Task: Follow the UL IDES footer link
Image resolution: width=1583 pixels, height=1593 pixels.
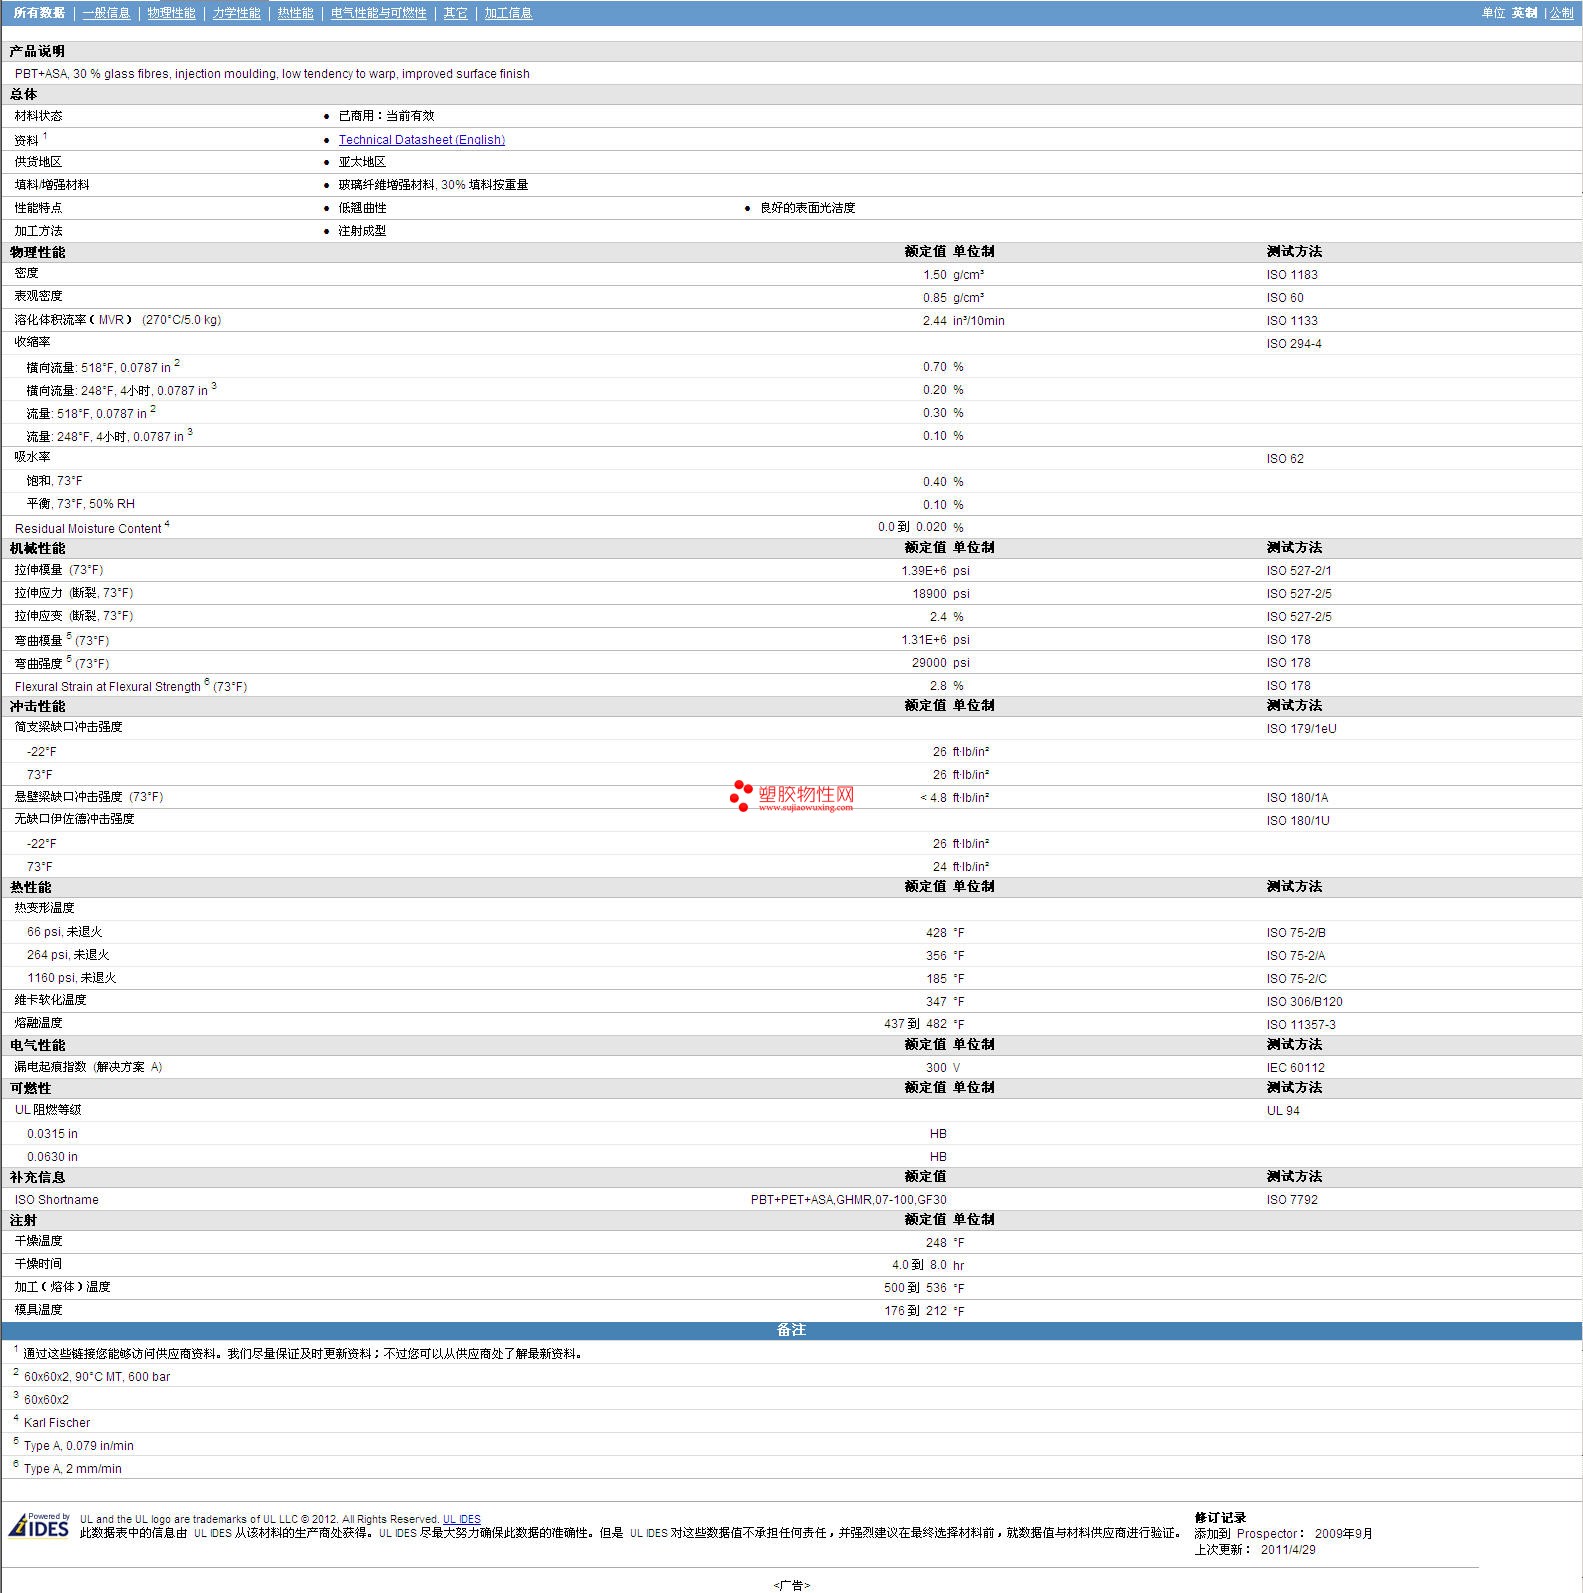Action: [x=461, y=1519]
